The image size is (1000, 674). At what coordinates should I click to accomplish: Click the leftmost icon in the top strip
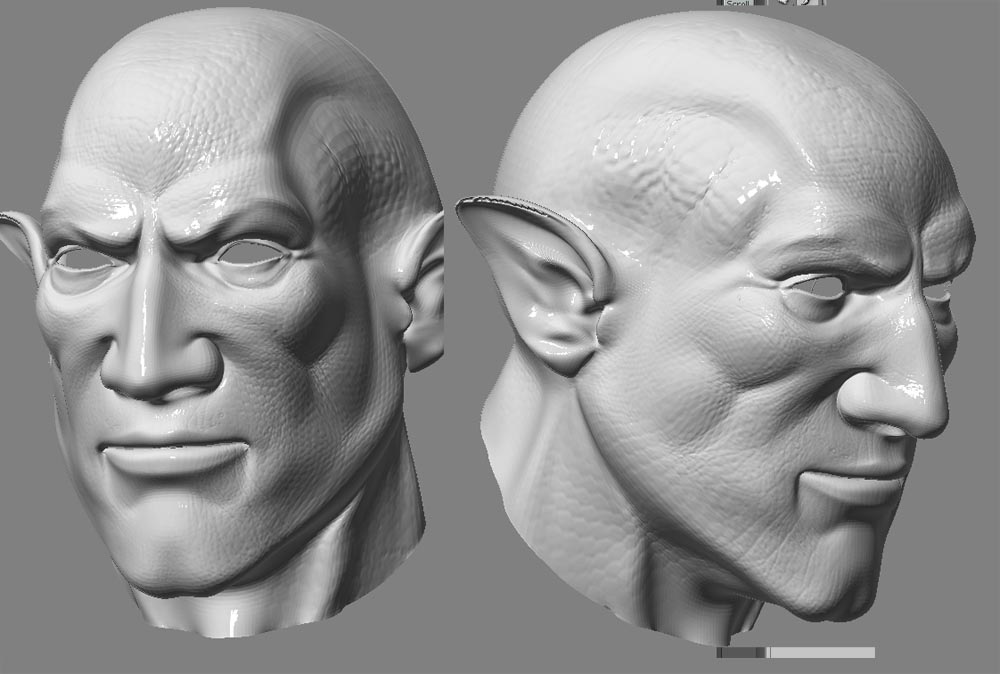tap(720, 4)
